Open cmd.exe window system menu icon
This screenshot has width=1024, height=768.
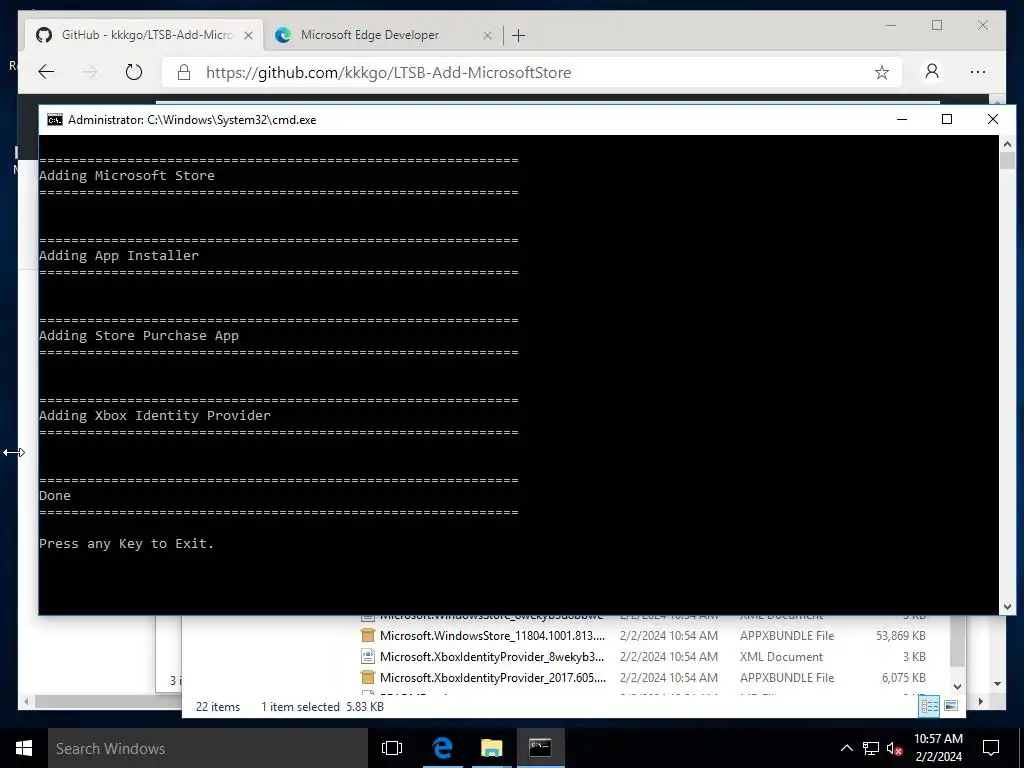55,120
